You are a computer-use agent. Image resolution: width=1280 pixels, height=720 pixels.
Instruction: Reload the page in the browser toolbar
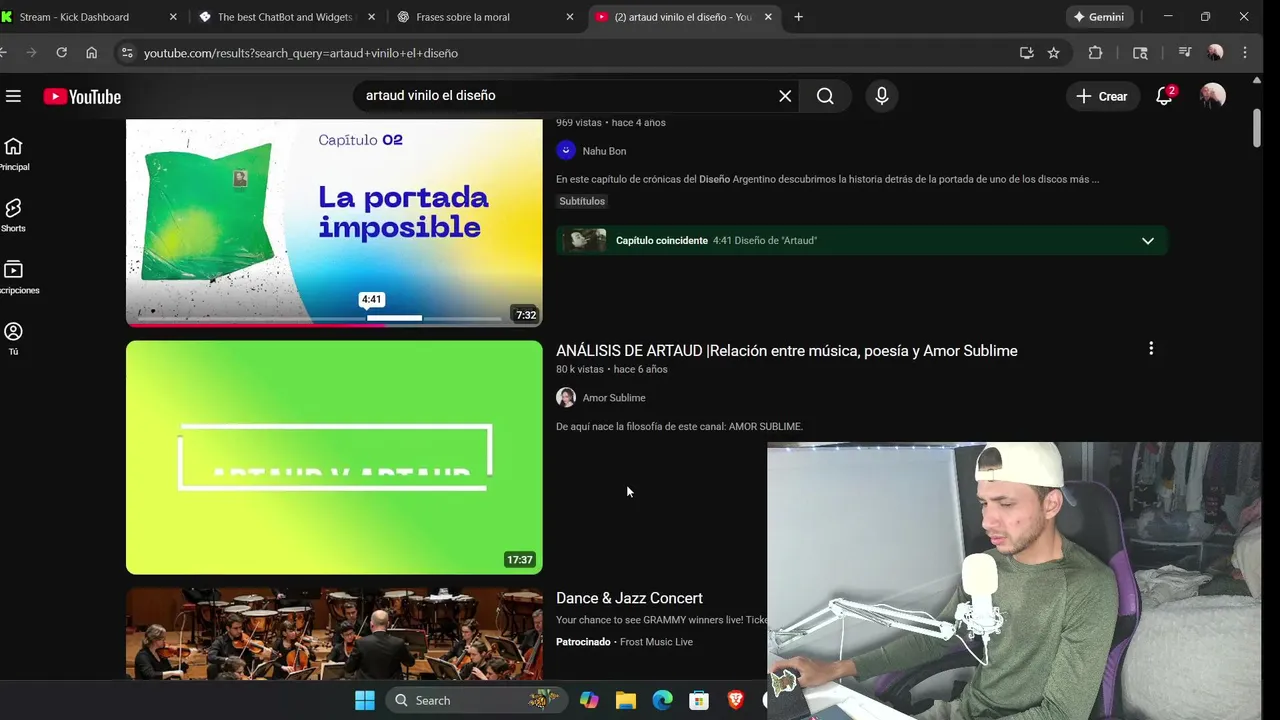[62, 52]
